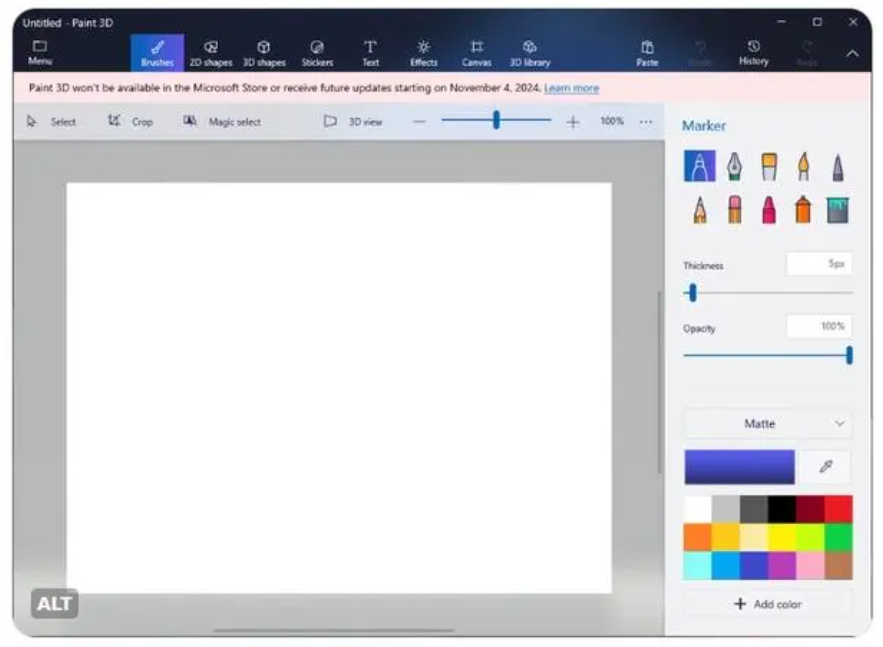Pick the white color swatch

(x=698, y=509)
